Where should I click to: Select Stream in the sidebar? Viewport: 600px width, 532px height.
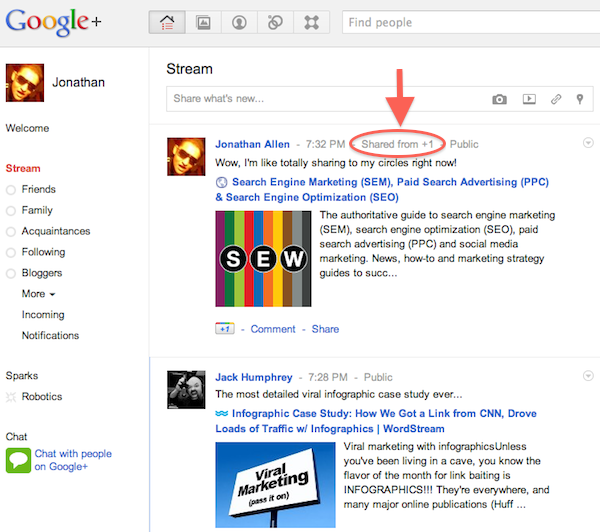pos(23,168)
